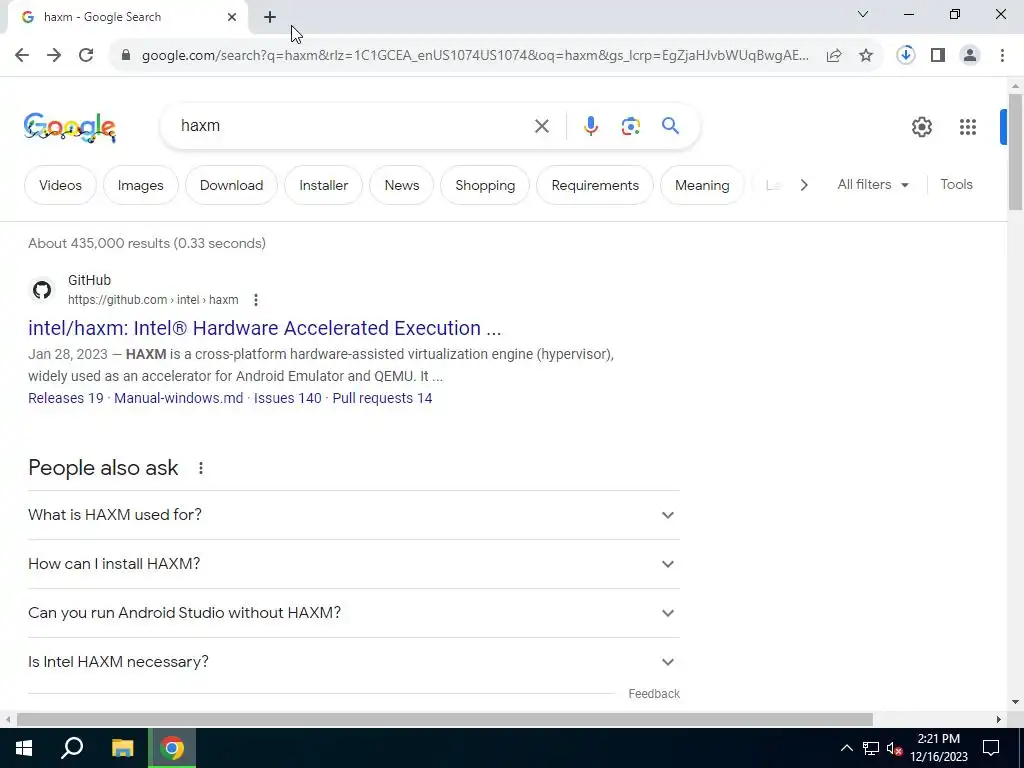
Task: Open Google quick settings gear
Action: [x=922, y=127]
